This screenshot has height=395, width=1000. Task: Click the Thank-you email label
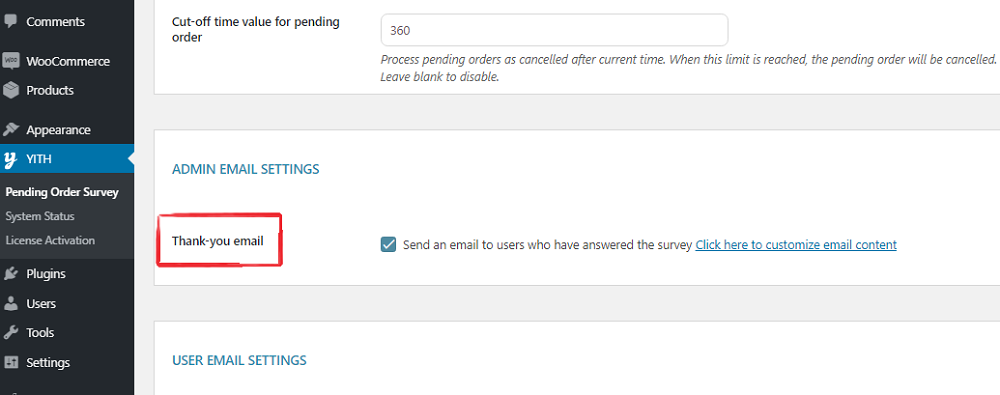point(217,241)
